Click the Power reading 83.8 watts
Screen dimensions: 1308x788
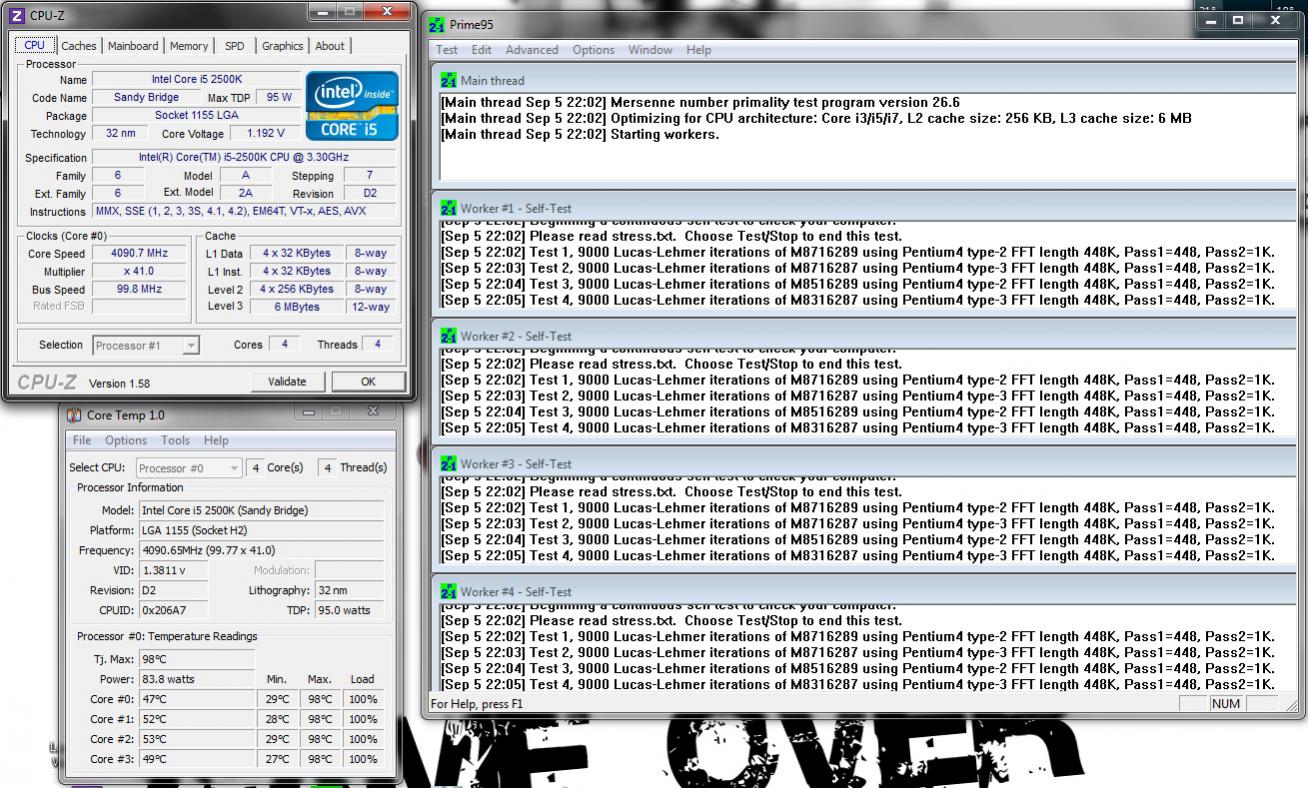(197, 679)
